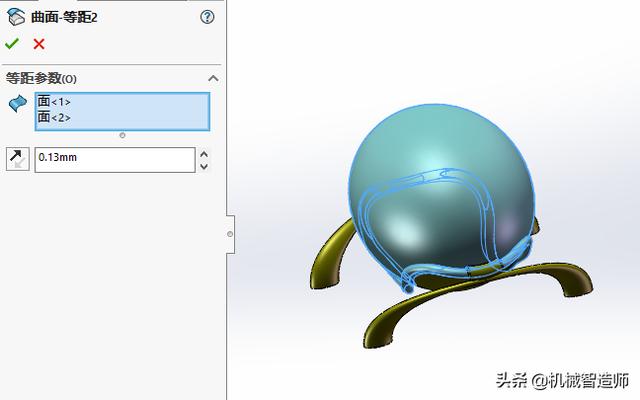Click the front bottom olive stand leg

(400, 318)
